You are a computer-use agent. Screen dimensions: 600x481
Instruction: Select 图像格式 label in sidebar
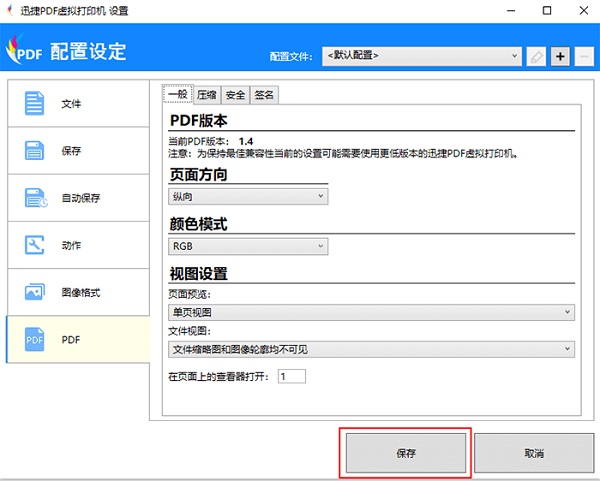81,292
